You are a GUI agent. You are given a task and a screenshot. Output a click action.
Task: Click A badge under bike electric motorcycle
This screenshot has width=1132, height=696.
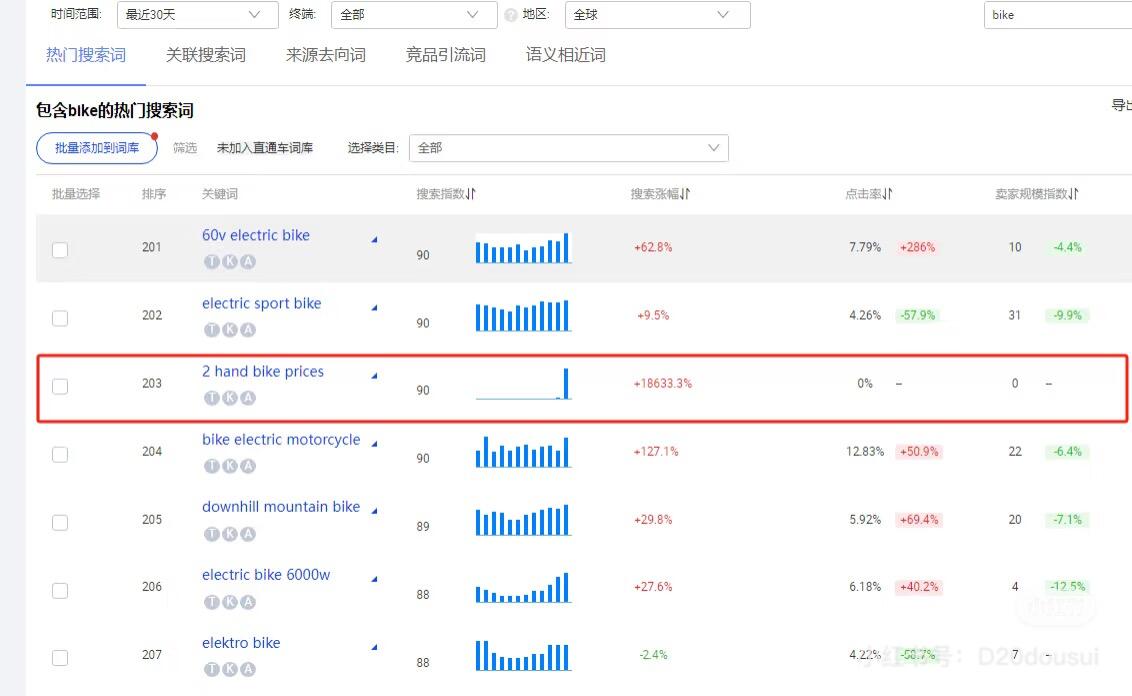click(248, 466)
